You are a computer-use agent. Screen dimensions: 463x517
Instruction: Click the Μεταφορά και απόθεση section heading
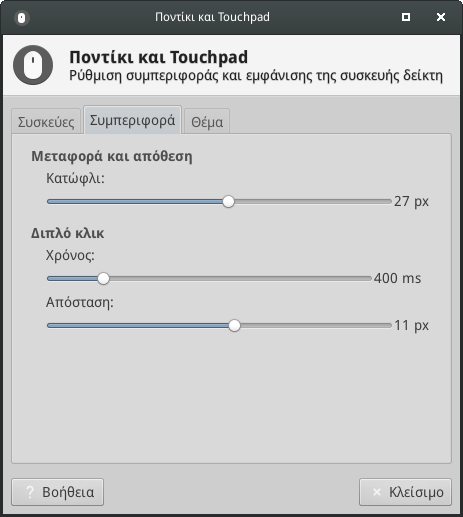112,156
